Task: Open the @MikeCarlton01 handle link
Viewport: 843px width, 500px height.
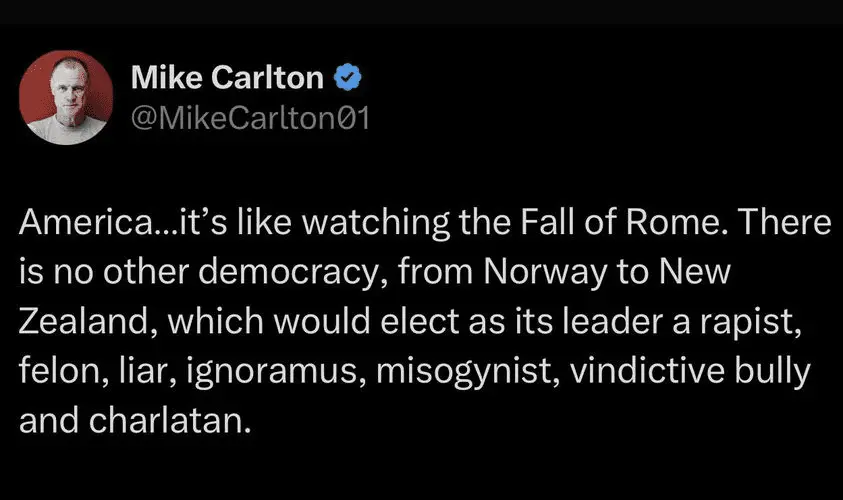Action: tap(250, 120)
